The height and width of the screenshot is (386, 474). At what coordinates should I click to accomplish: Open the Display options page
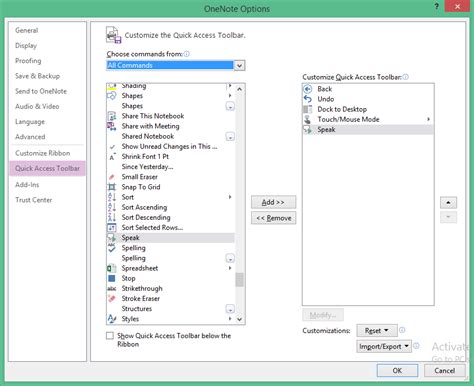coord(26,46)
